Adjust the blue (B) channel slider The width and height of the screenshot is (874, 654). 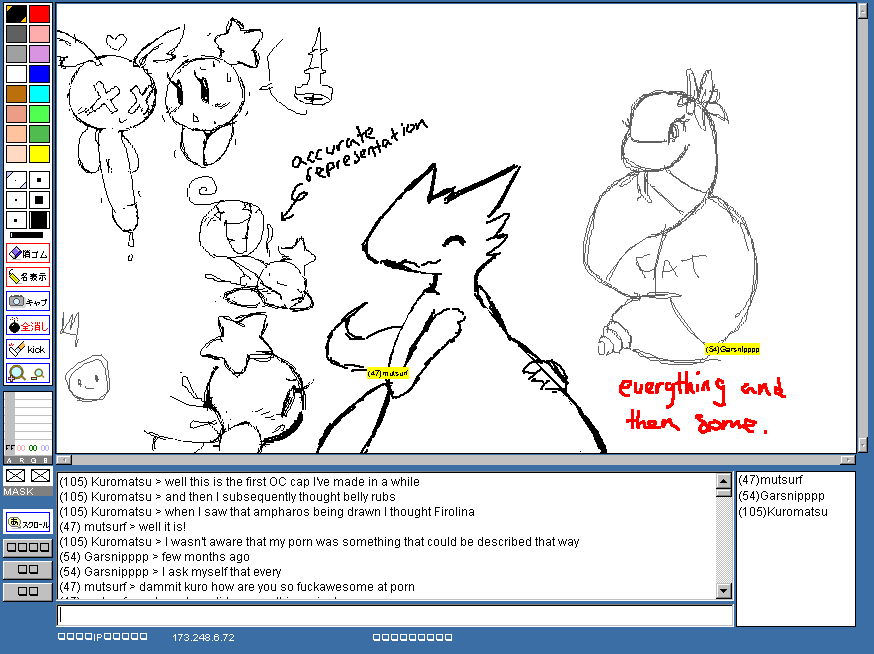[45, 424]
